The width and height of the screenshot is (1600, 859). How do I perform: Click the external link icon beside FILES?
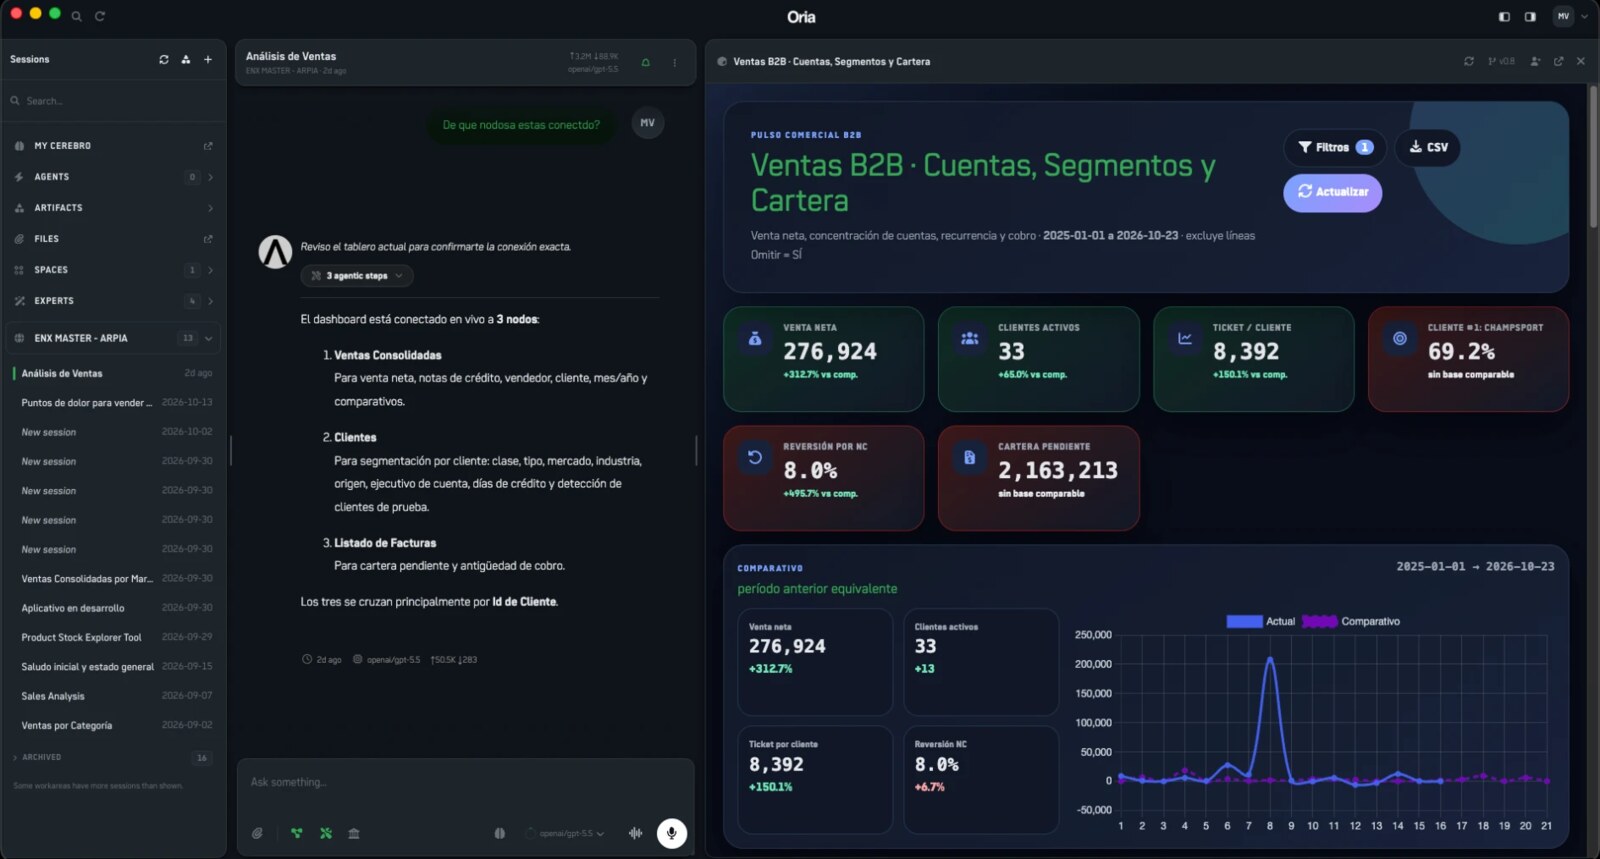click(208, 239)
